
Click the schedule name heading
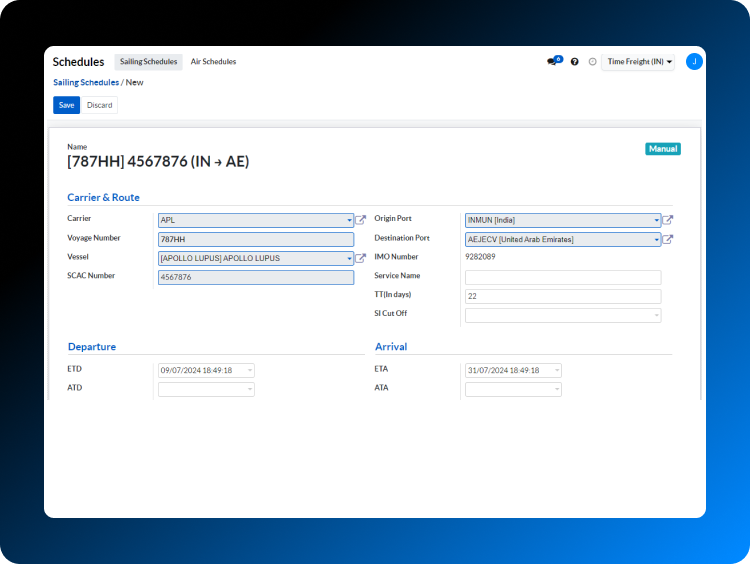coord(158,162)
